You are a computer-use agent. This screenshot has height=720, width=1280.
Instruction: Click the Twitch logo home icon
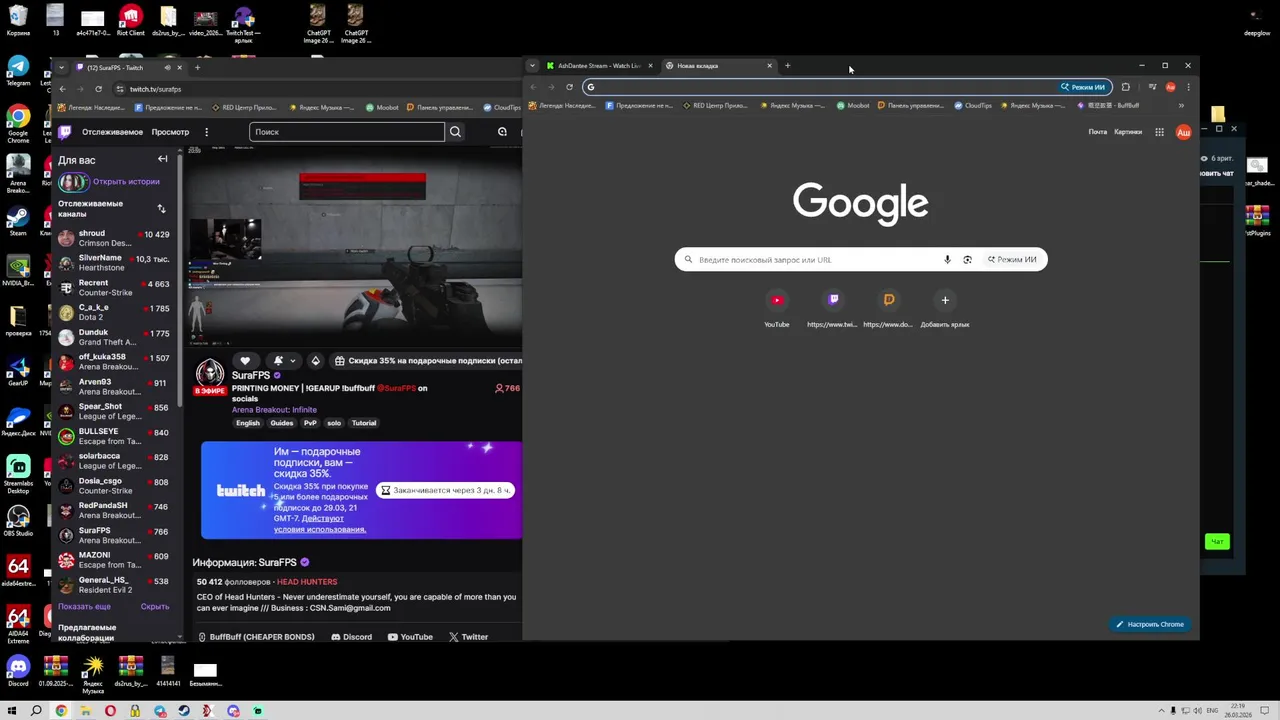[x=65, y=132]
